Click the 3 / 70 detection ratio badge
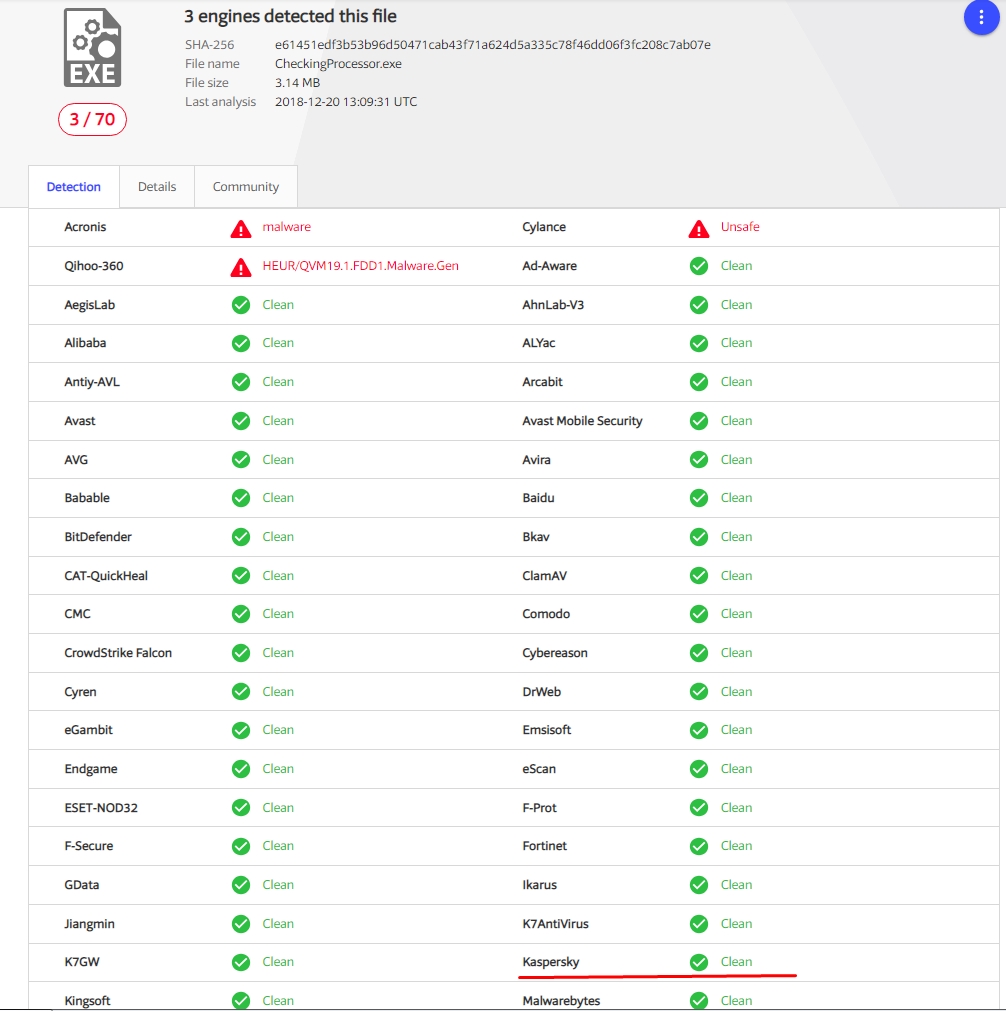Image resolution: width=1006 pixels, height=1011 pixels. 92,119
